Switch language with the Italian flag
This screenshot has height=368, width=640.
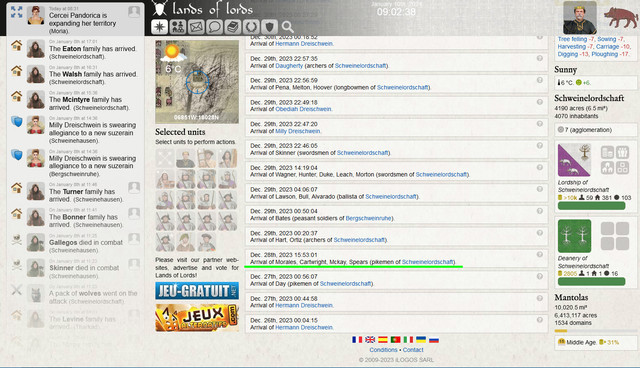pos(408,339)
